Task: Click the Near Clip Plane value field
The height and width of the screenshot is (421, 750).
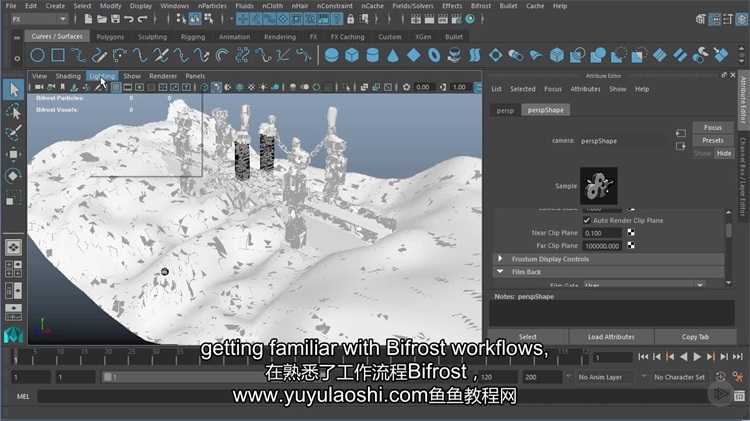Action: 602,233
